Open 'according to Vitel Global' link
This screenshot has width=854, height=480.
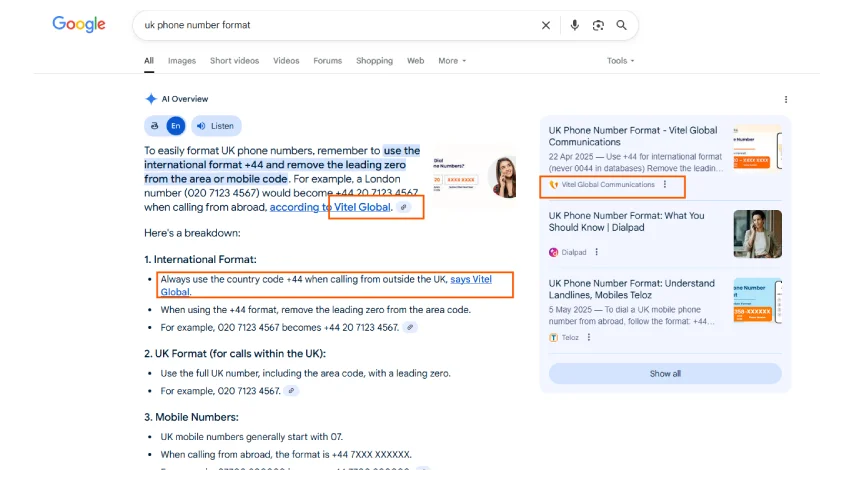(330, 207)
